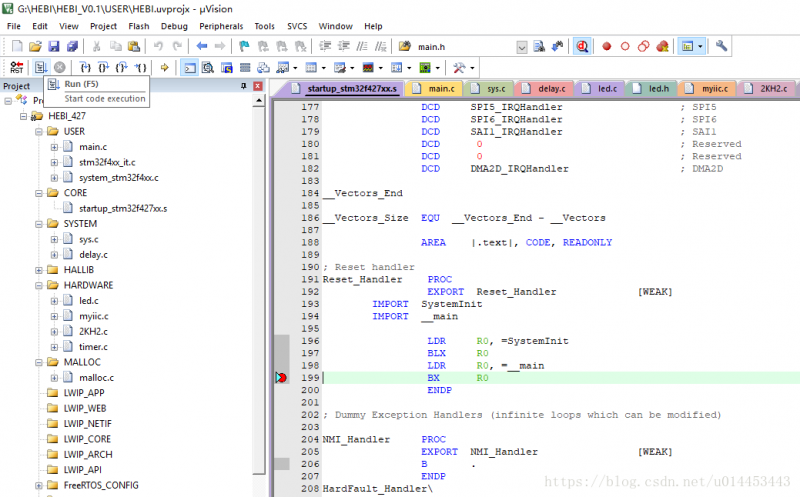
Task: Switch to the delay.c tab
Action: click(549, 89)
